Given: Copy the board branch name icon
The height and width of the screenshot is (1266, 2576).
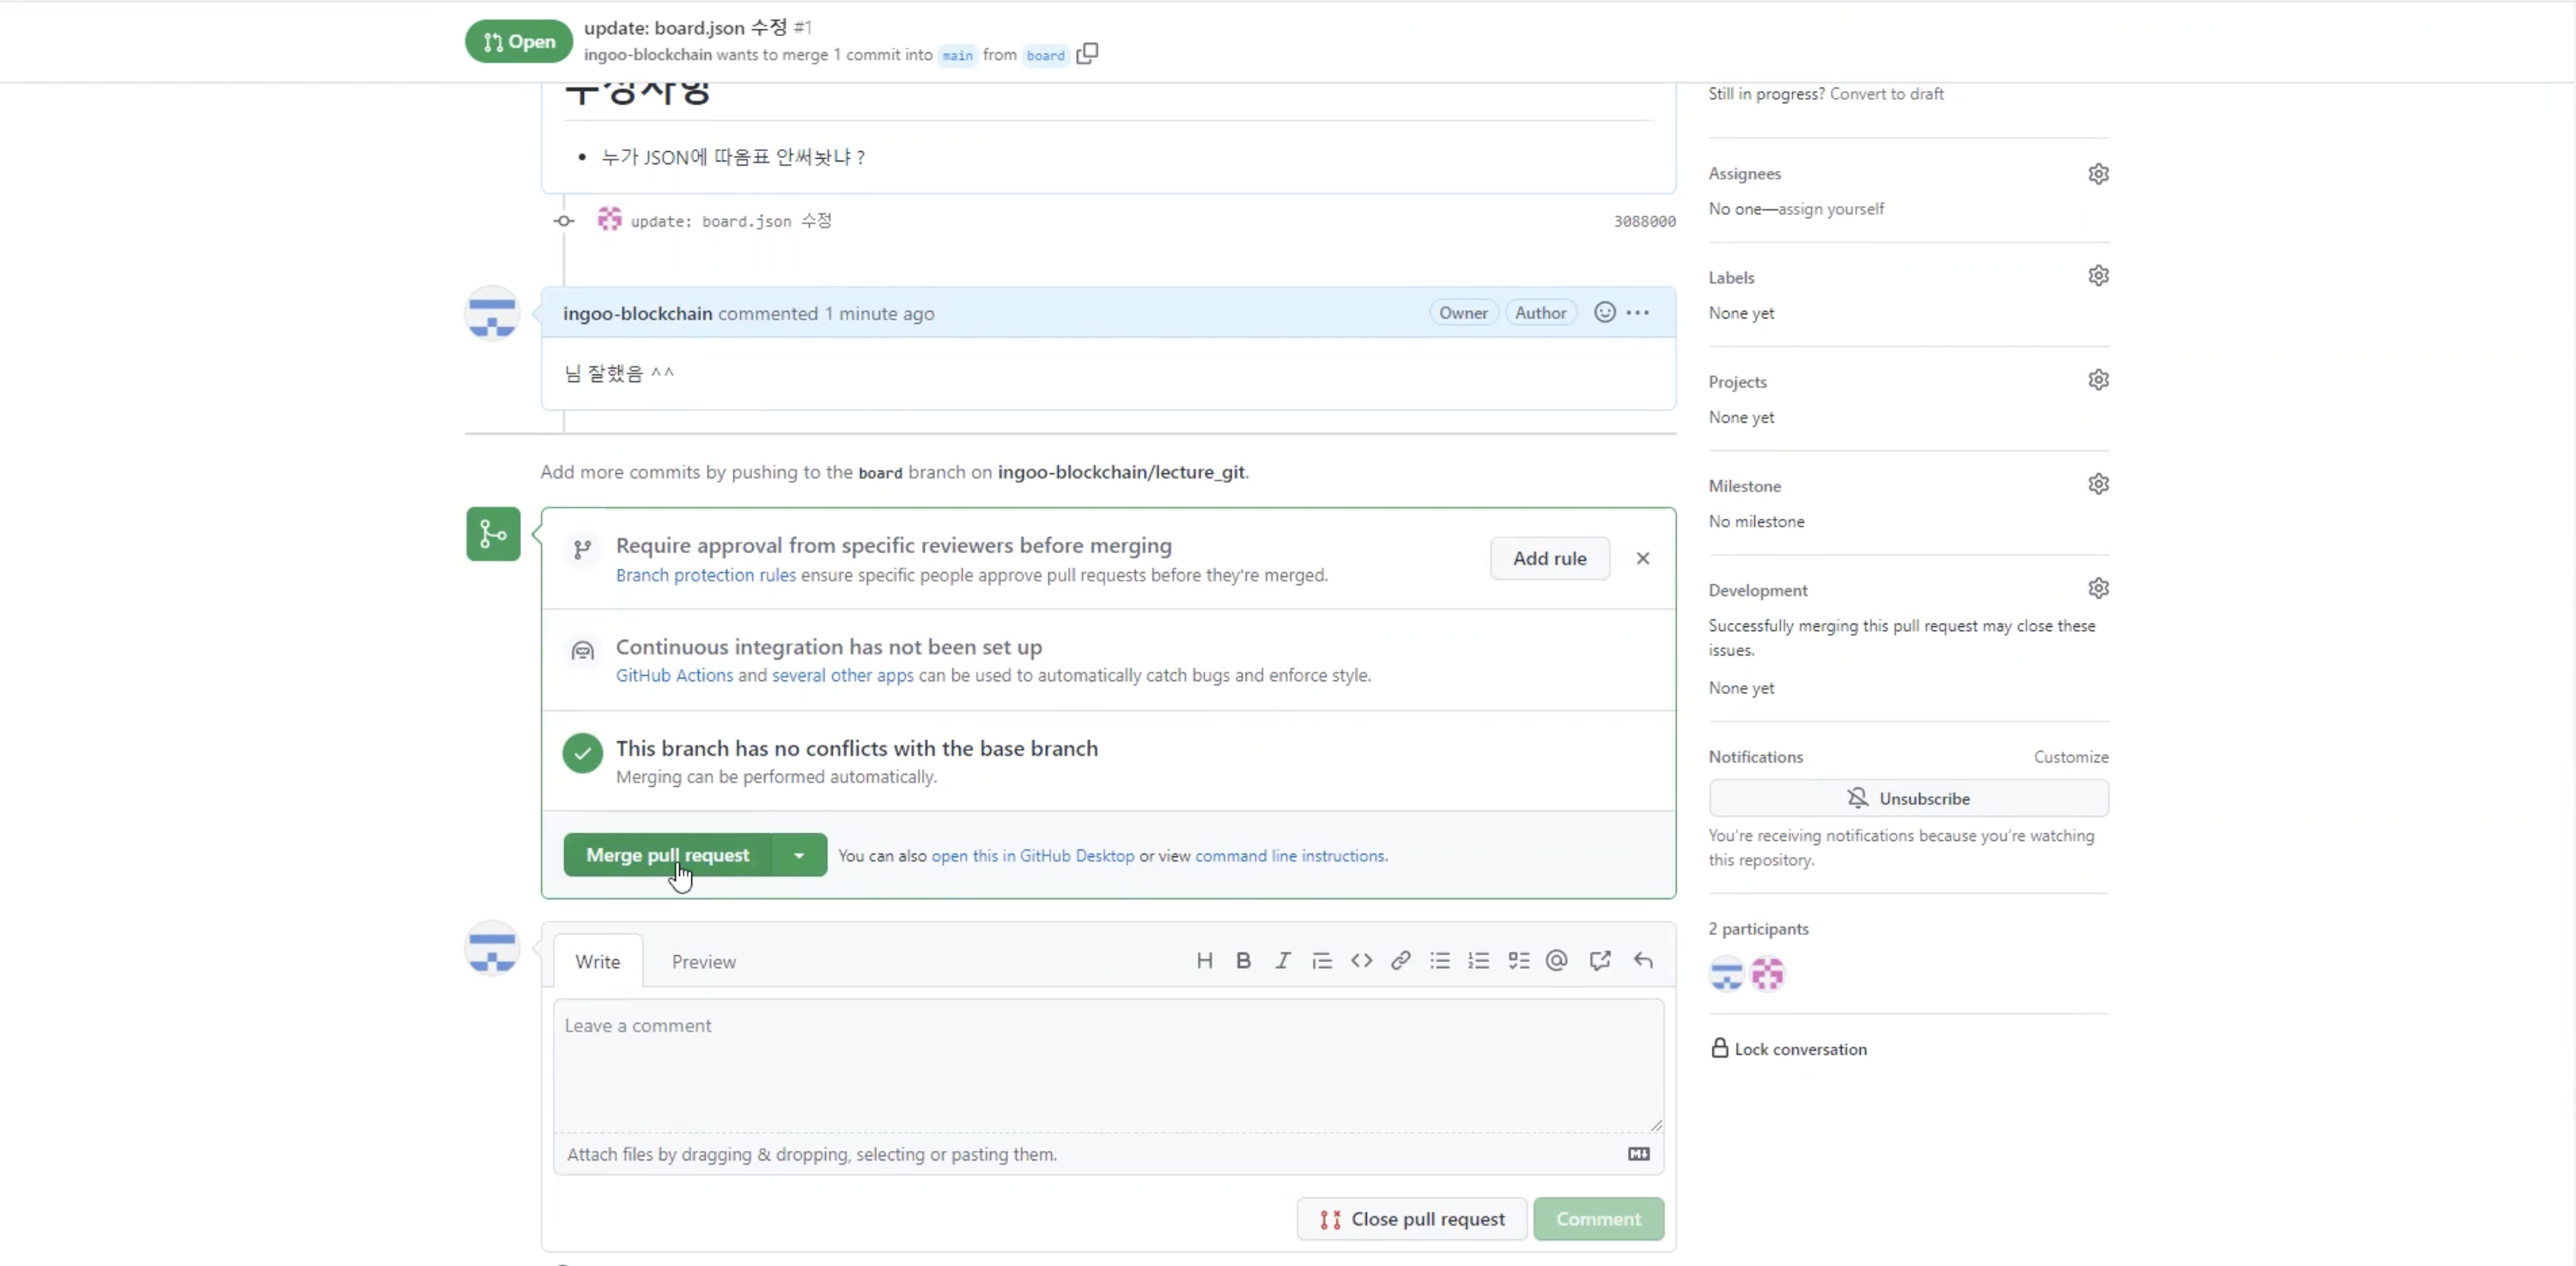Looking at the screenshot, I should 1087,54.
